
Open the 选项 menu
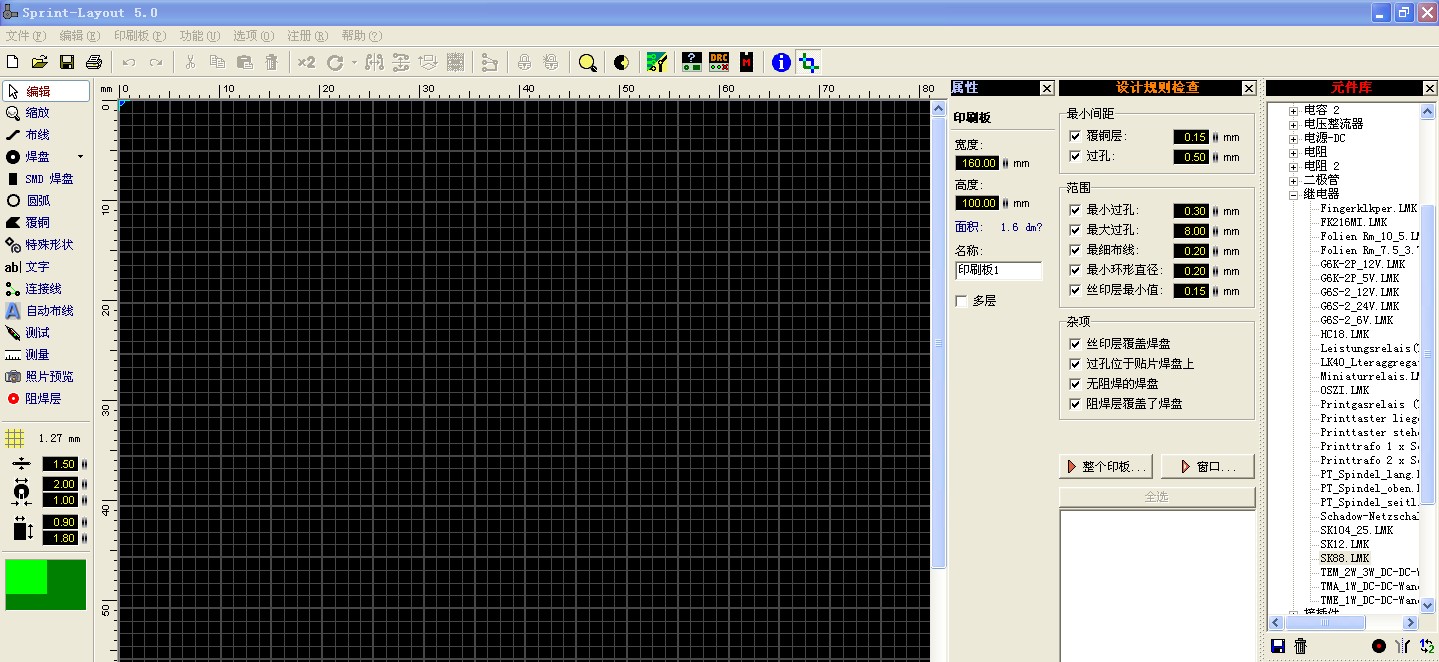(x=253, y=35)
